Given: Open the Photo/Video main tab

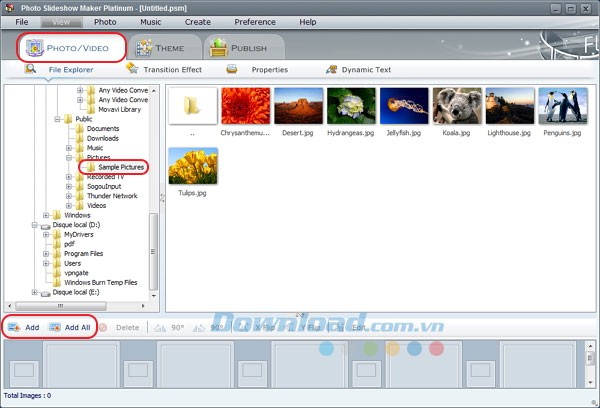Looking at the screenshot, I should click(70, 47).
